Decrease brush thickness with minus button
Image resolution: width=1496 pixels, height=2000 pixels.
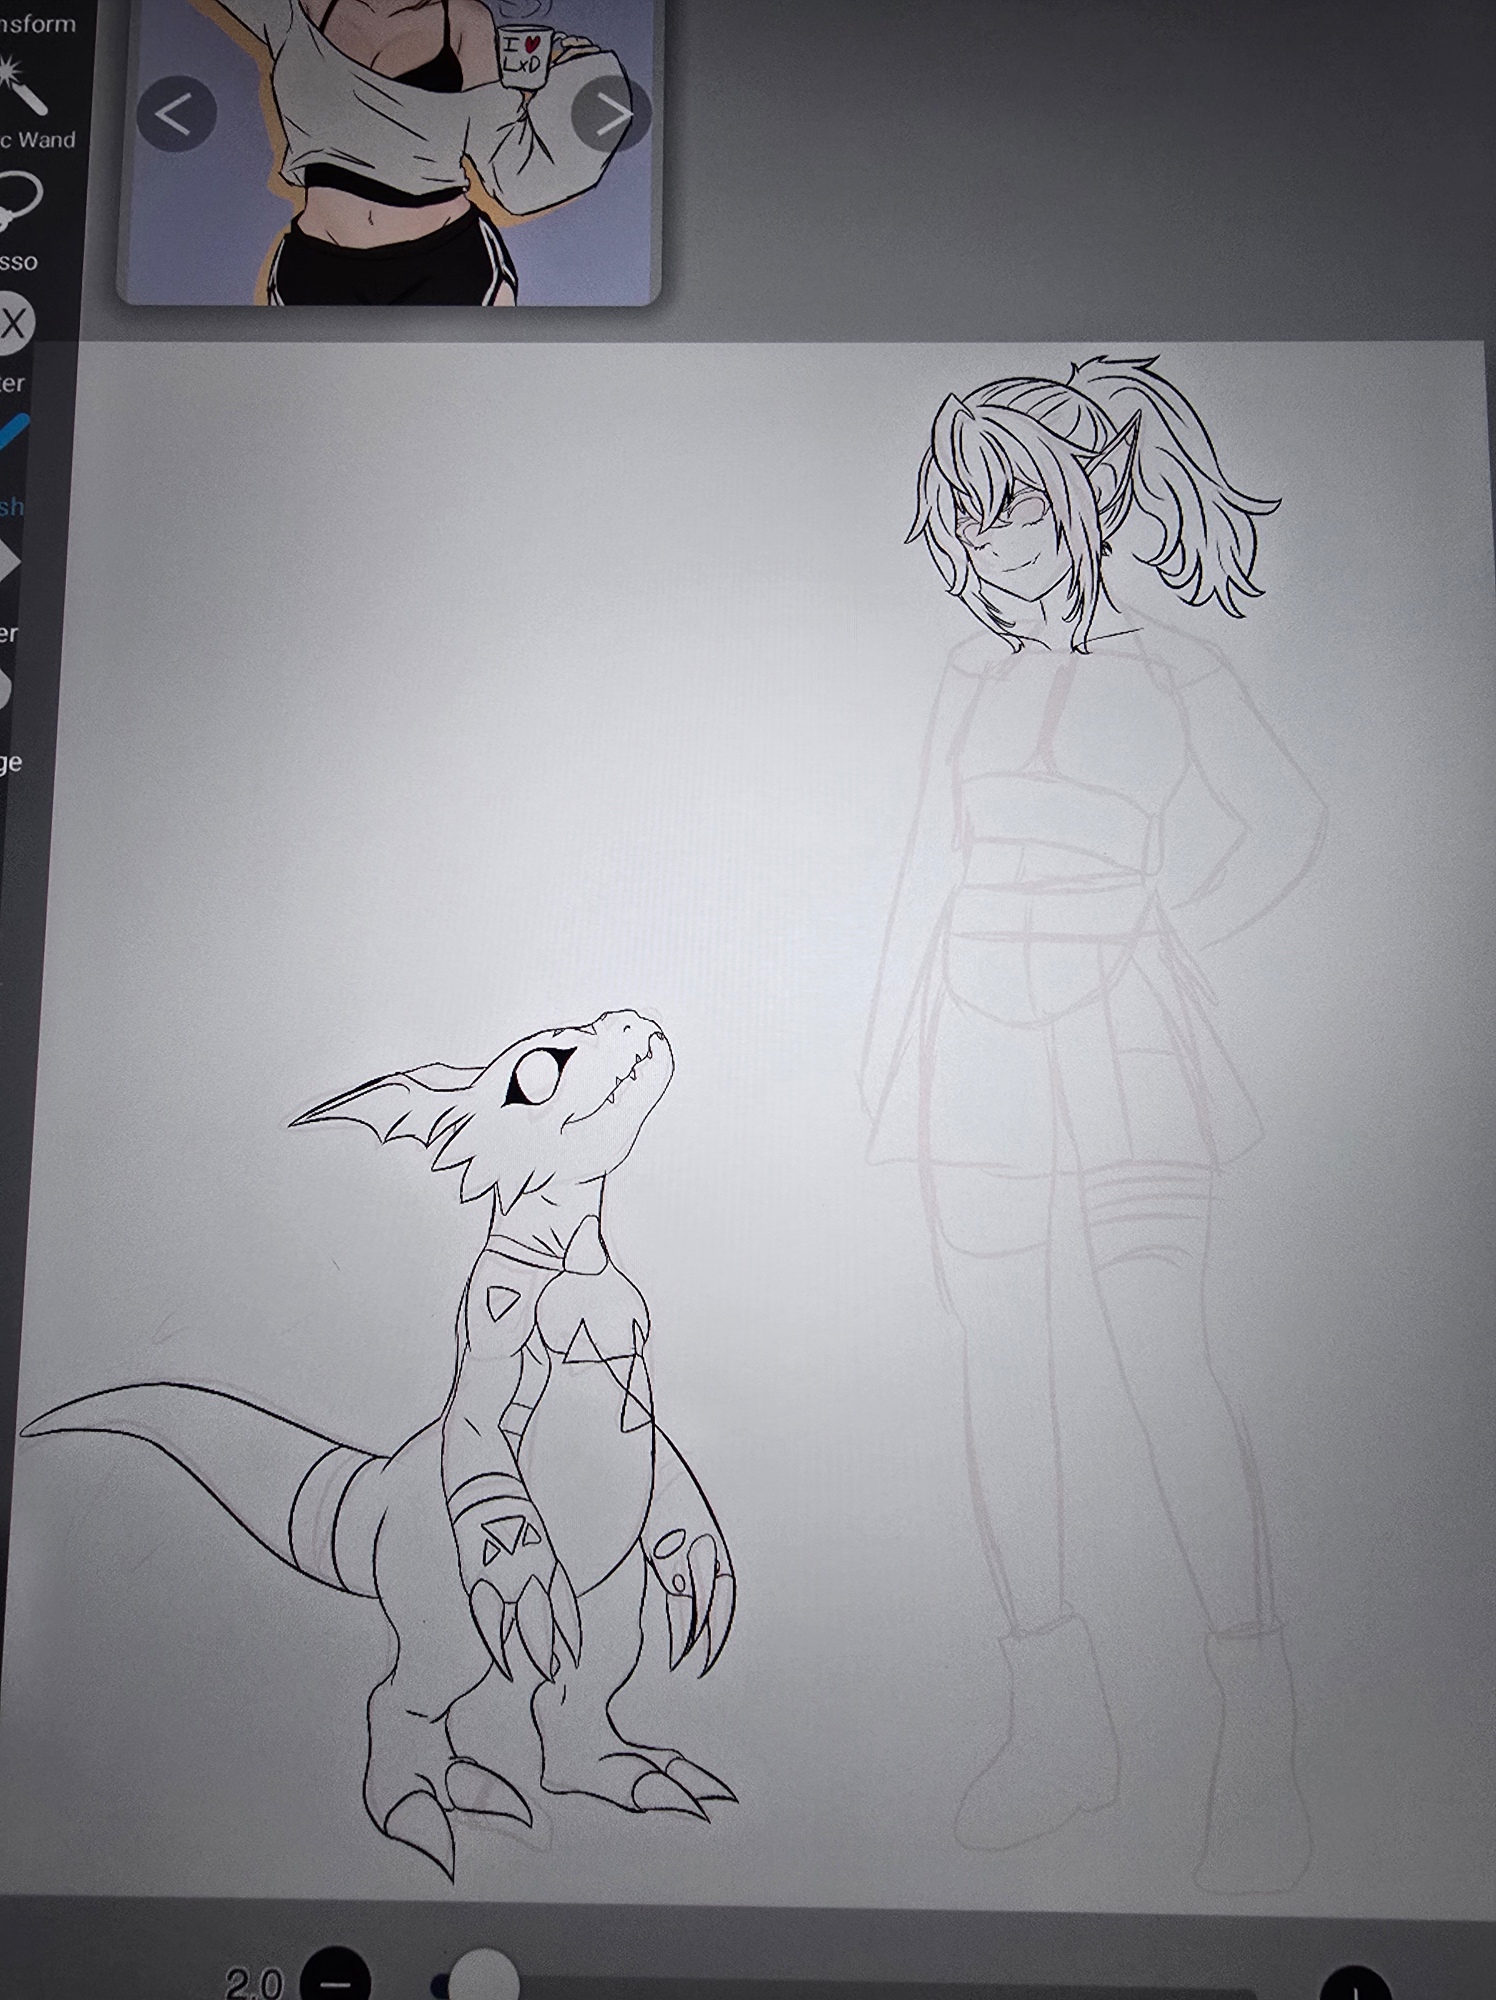335,1978
